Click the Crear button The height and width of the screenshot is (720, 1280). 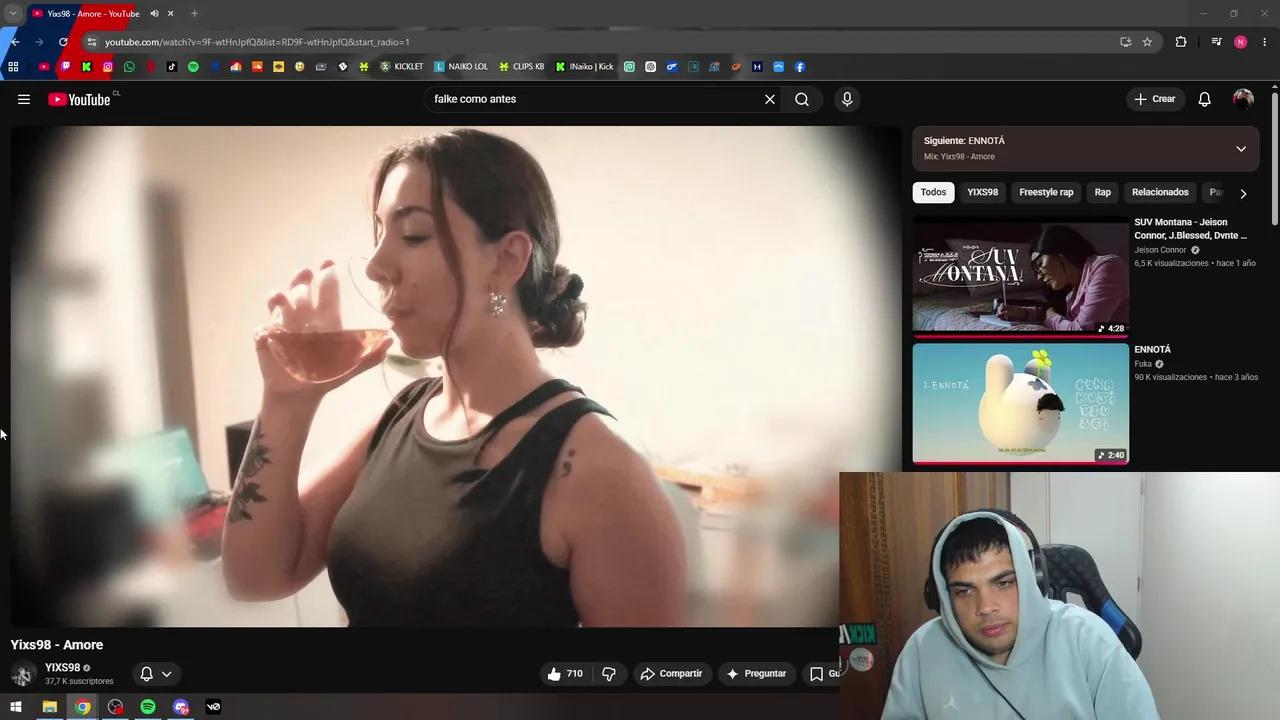pyautogui.click(x=1155, y=99)
